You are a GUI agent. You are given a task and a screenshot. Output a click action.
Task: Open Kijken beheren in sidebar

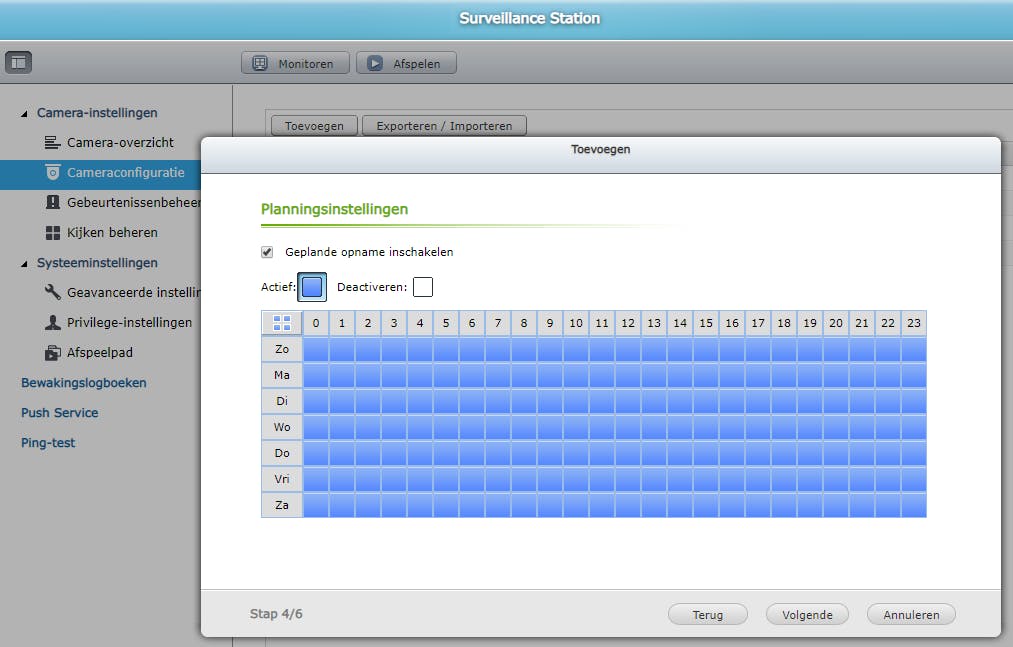[x=112, y=233]
